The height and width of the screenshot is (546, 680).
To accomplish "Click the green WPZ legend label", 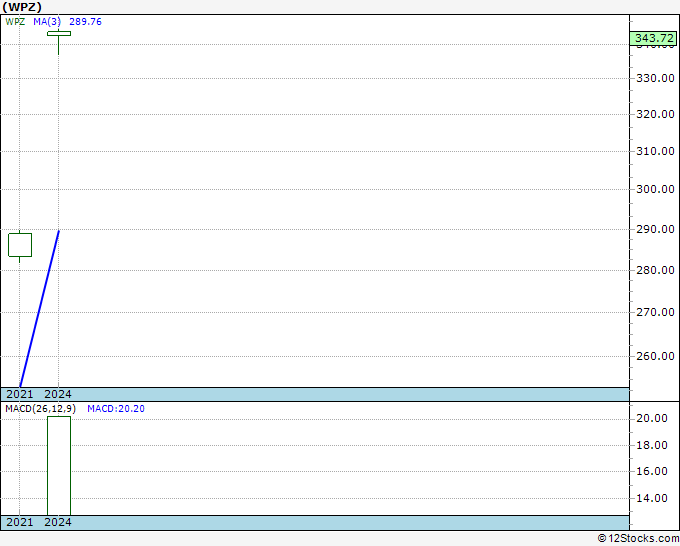I will [15, 22].
